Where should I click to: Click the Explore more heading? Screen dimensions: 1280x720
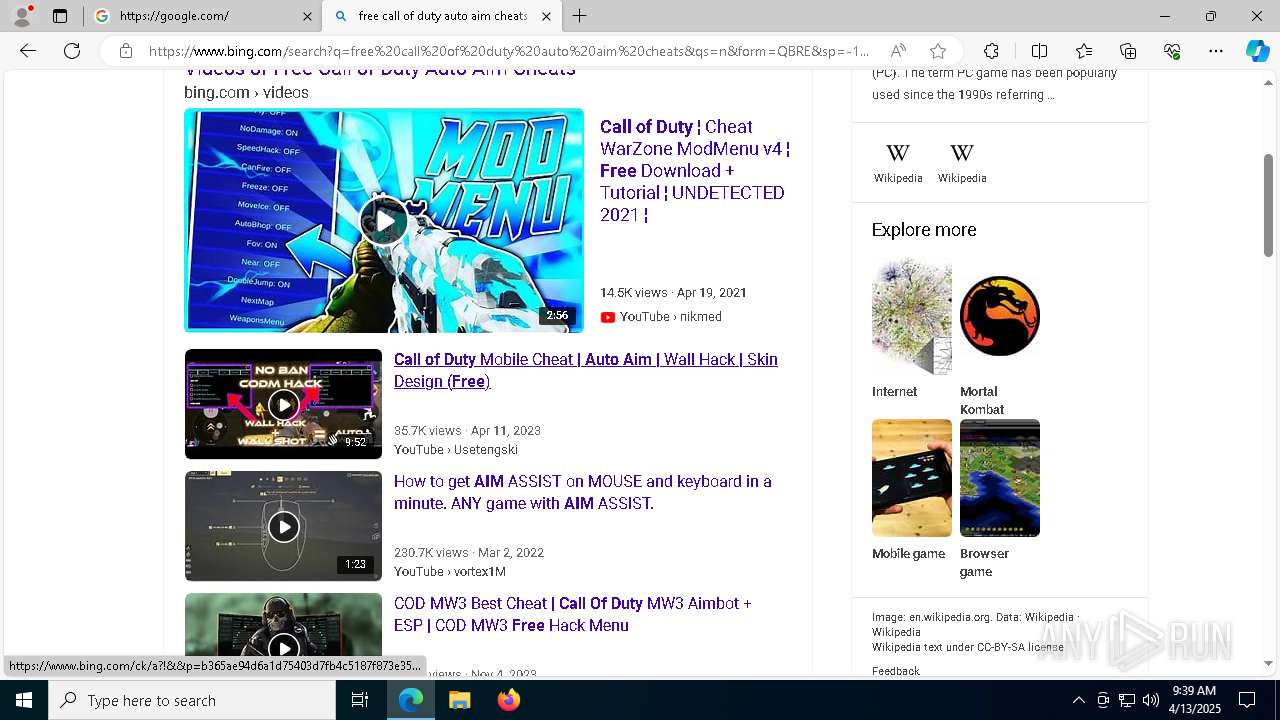[x=924, y=230]
